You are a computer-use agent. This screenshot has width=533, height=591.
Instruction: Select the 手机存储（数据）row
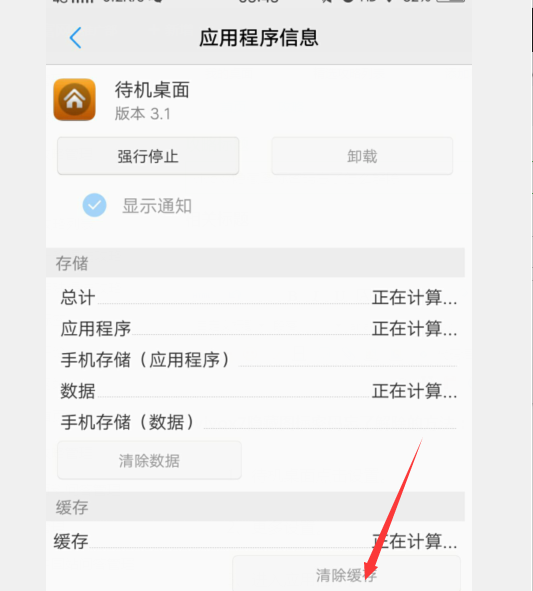coord(259,422)
